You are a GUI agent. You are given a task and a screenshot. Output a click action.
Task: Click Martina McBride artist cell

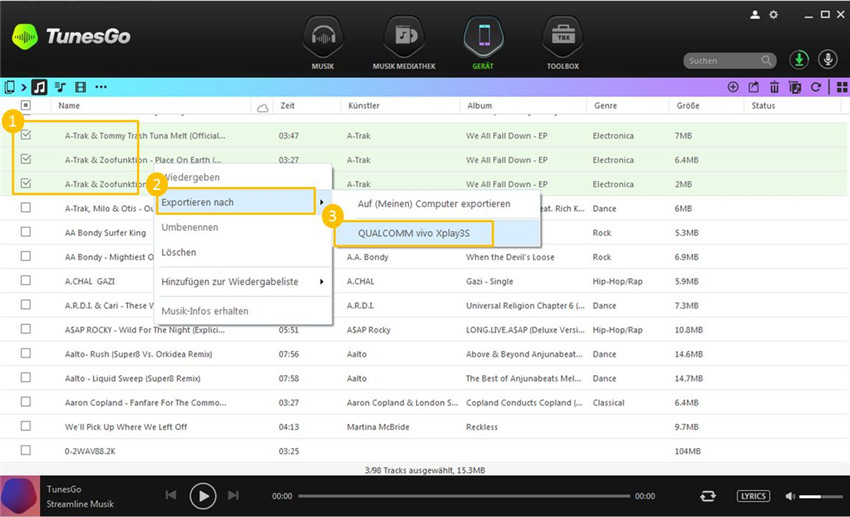378,427
